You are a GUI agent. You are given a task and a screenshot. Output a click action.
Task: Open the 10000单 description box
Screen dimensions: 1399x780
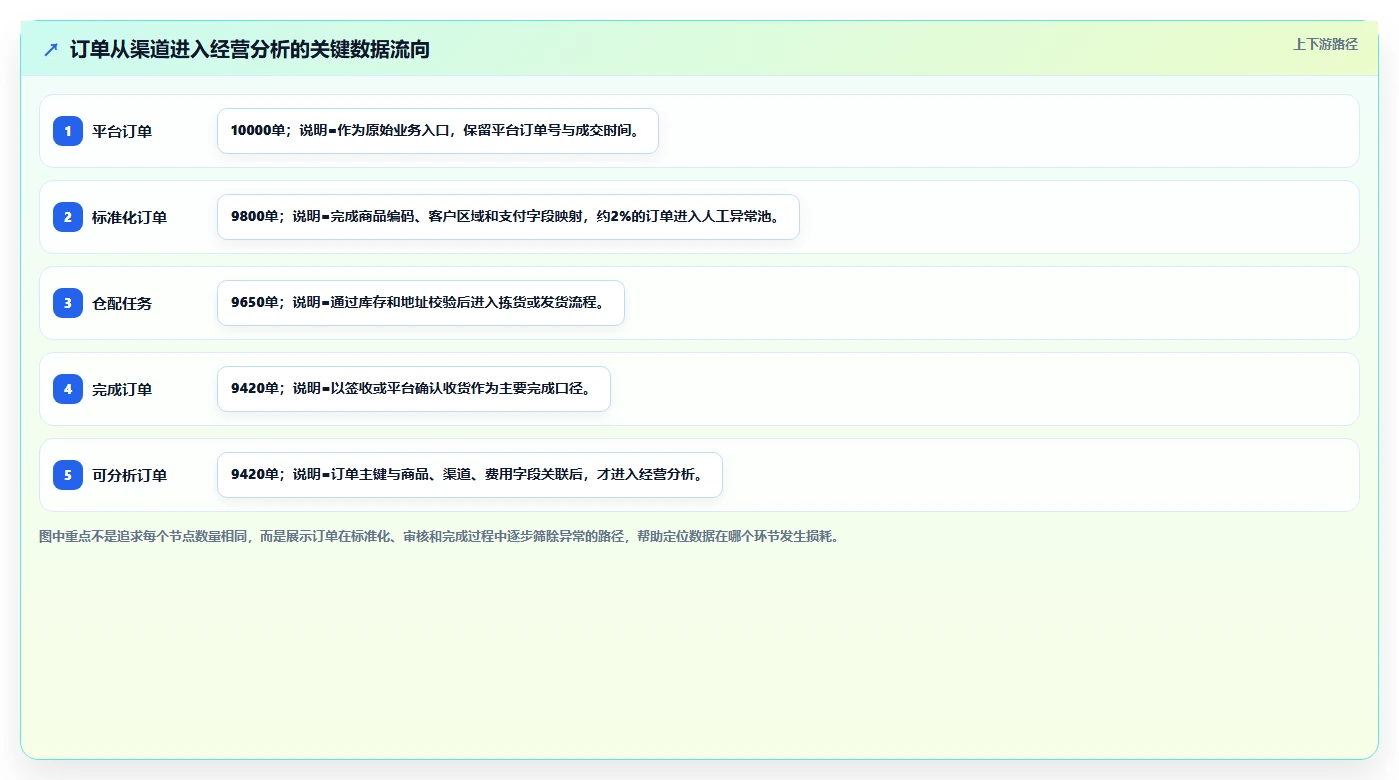438,131
